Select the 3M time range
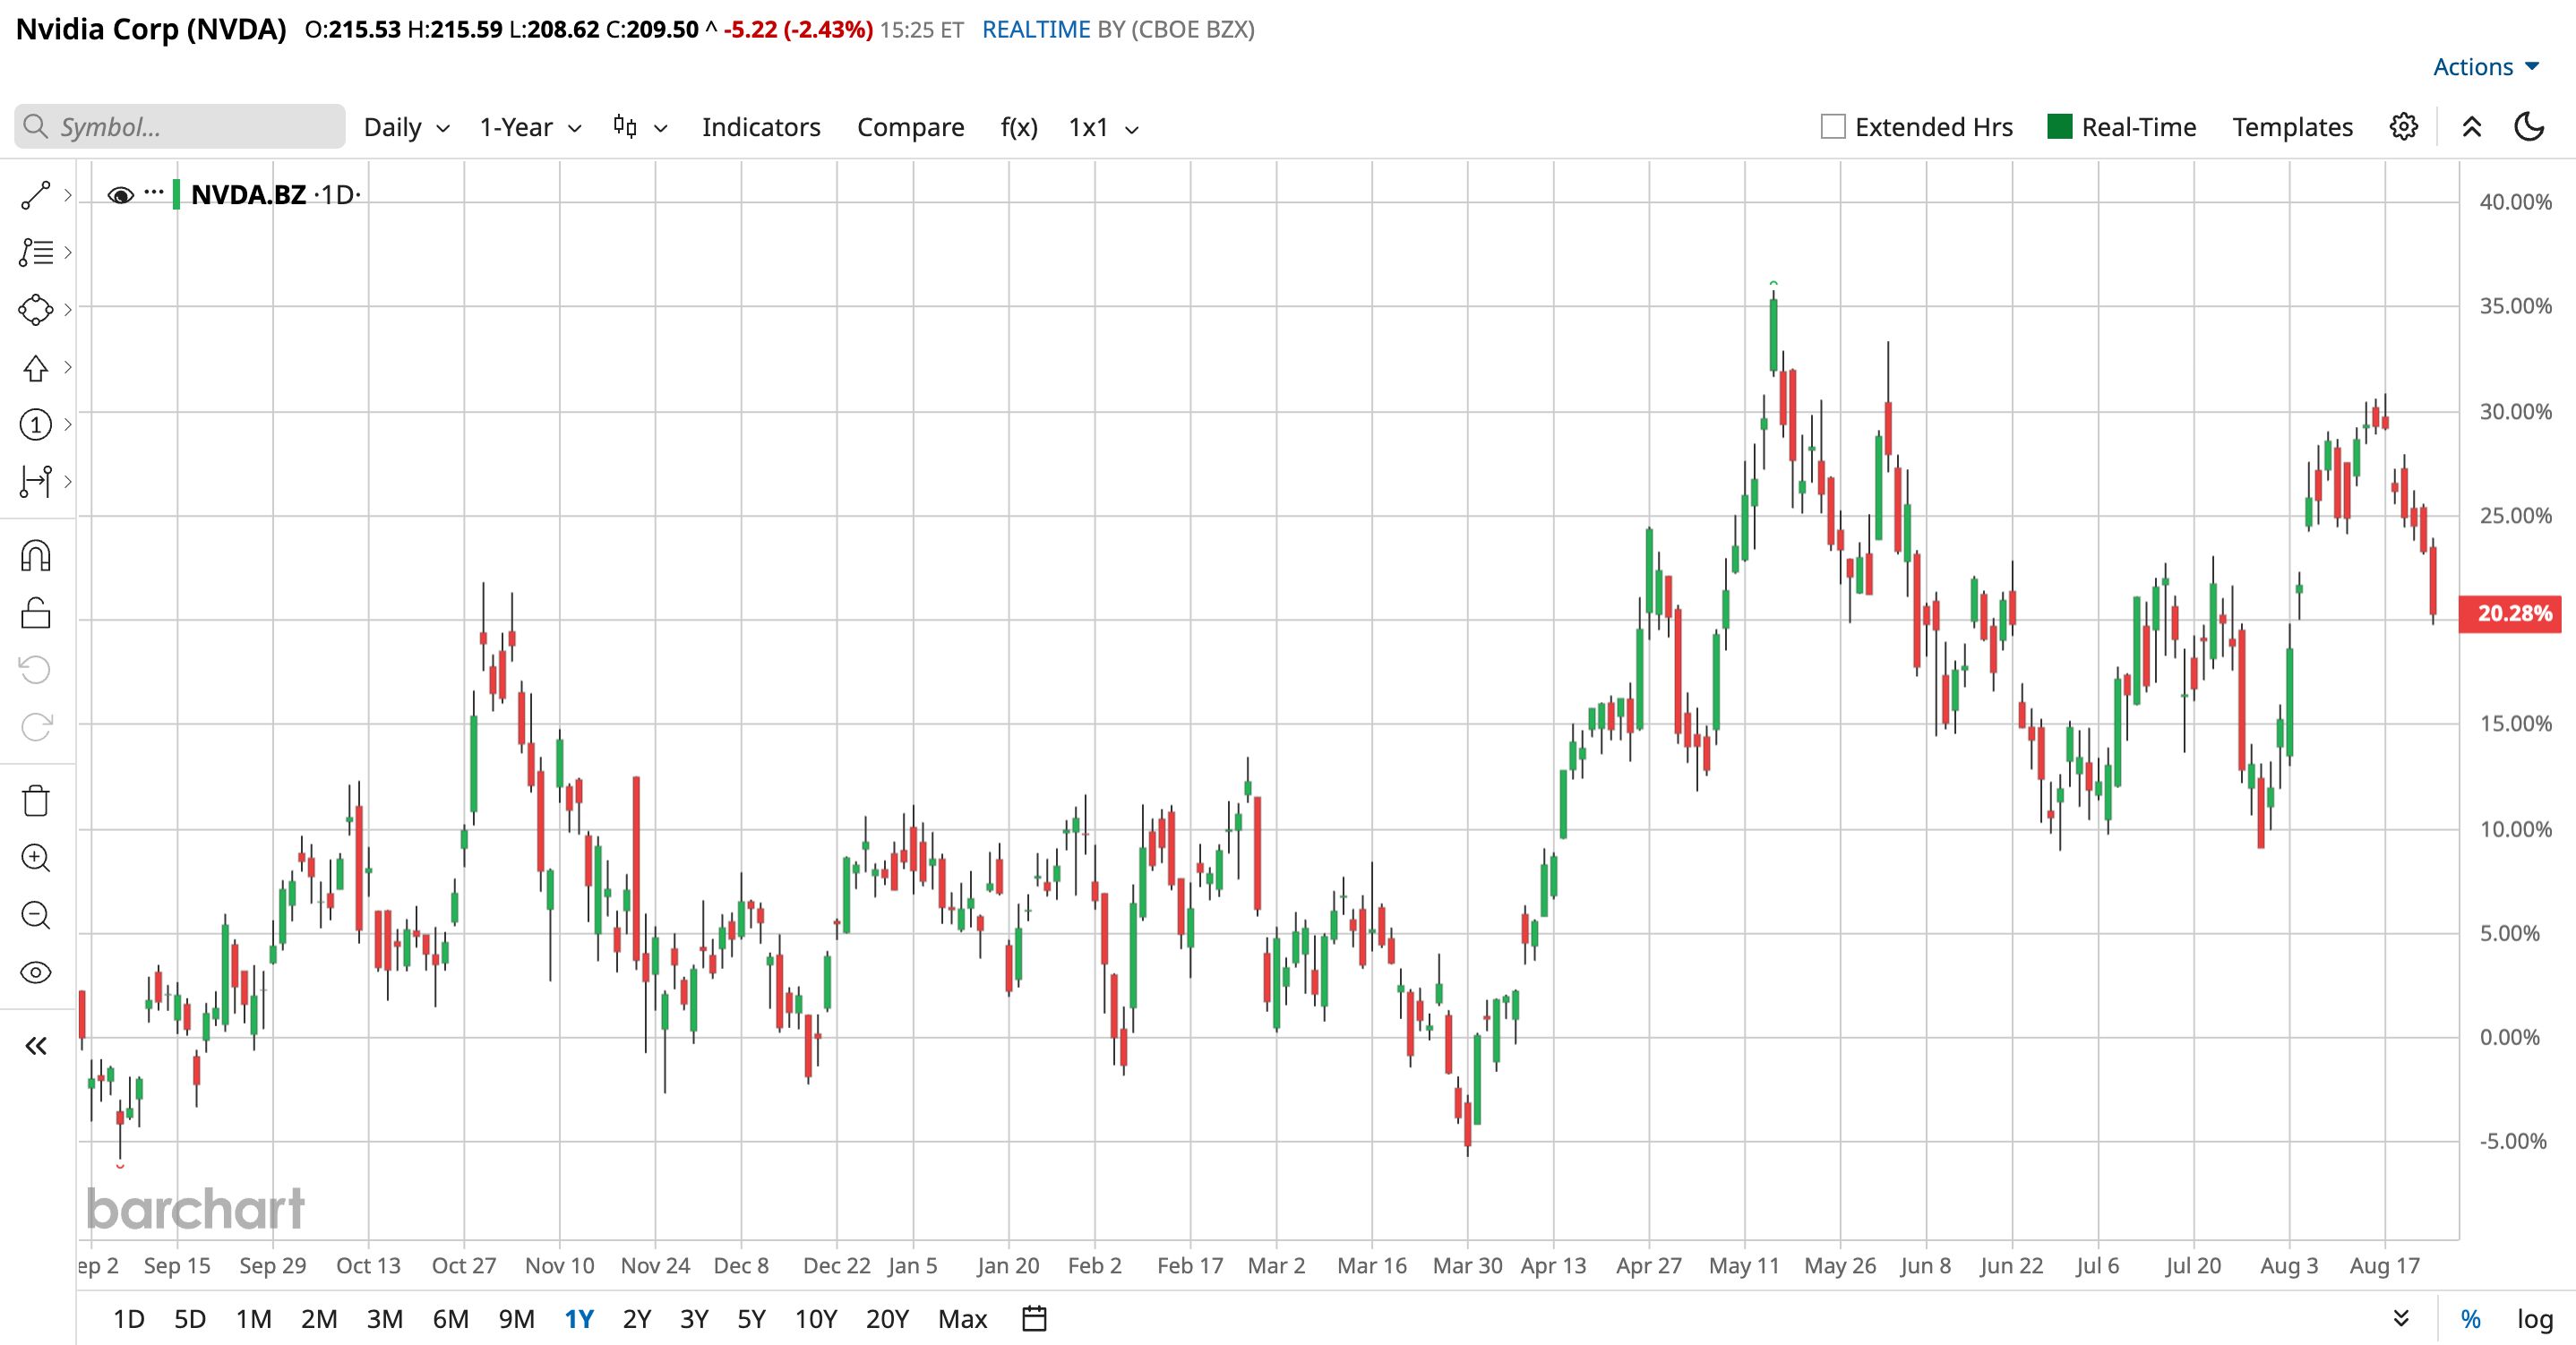This screenshot has width=2576, height=1345. tap(385, 1319)
